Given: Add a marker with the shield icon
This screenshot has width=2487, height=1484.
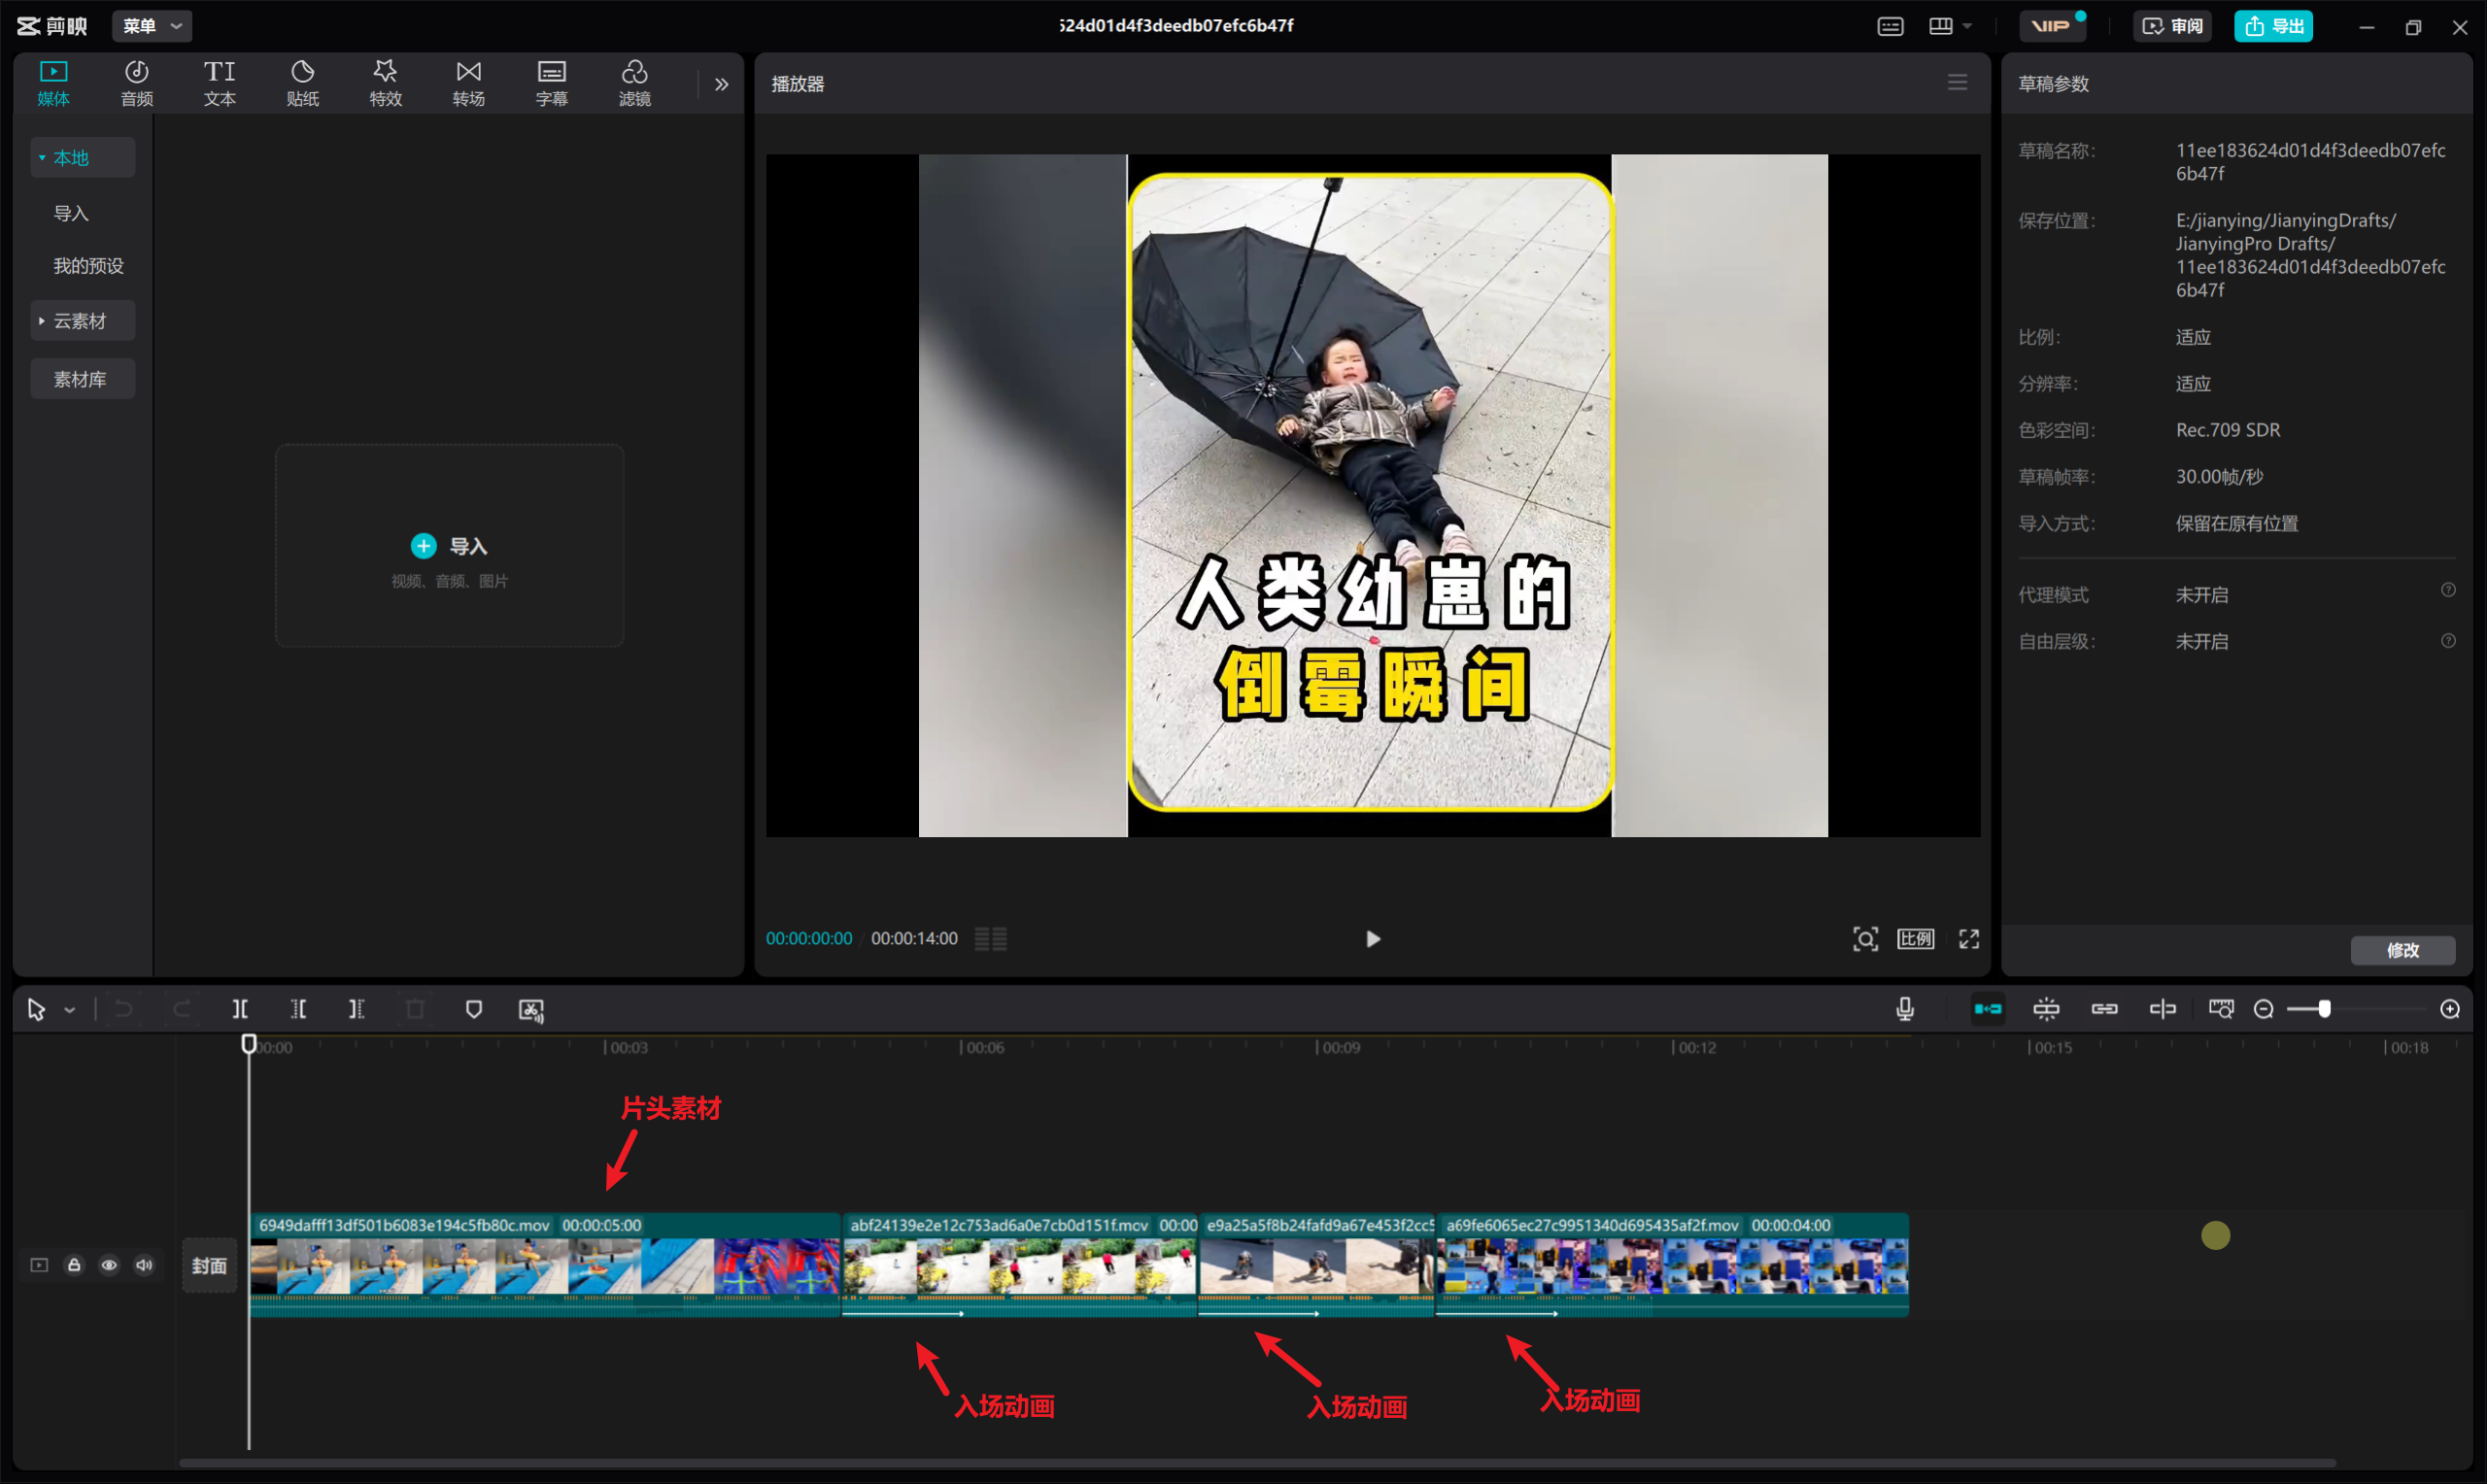Looking at the screenshot, I should point(474,1009).
